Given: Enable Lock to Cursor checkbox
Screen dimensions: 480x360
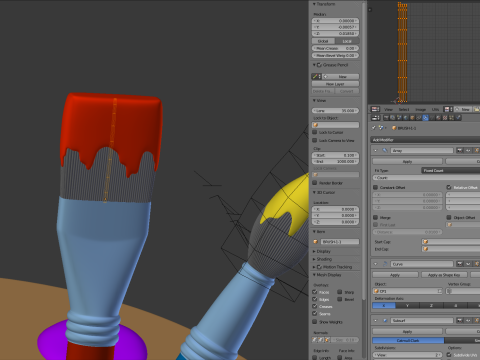Looking at the screenshot, I should pyautogui.click(x=314, y=132).
